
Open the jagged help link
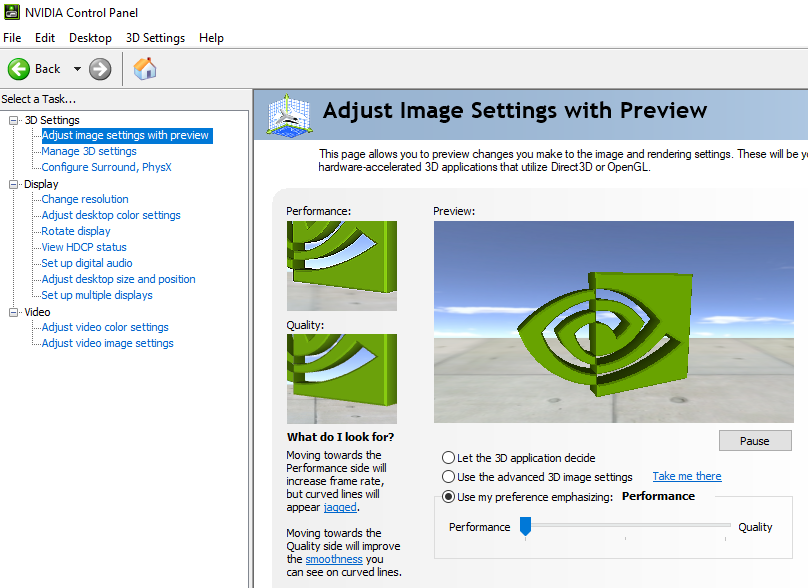coord(340,507)
